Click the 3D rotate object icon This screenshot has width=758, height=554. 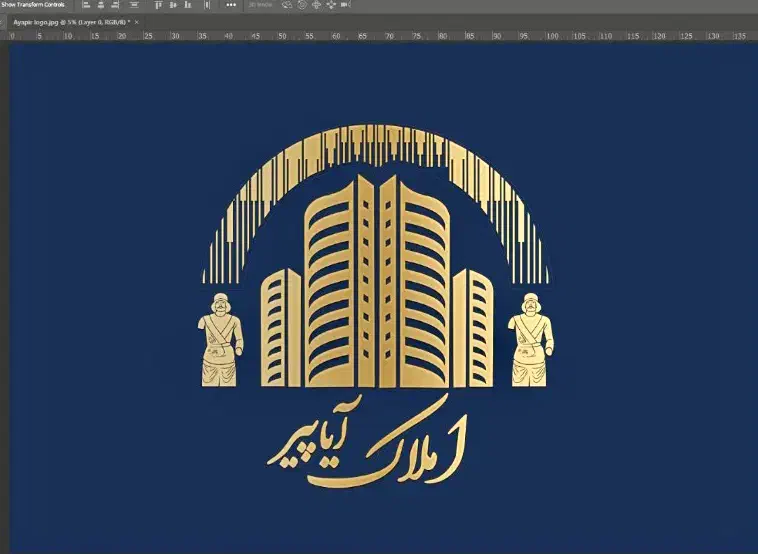pos(287,5)
